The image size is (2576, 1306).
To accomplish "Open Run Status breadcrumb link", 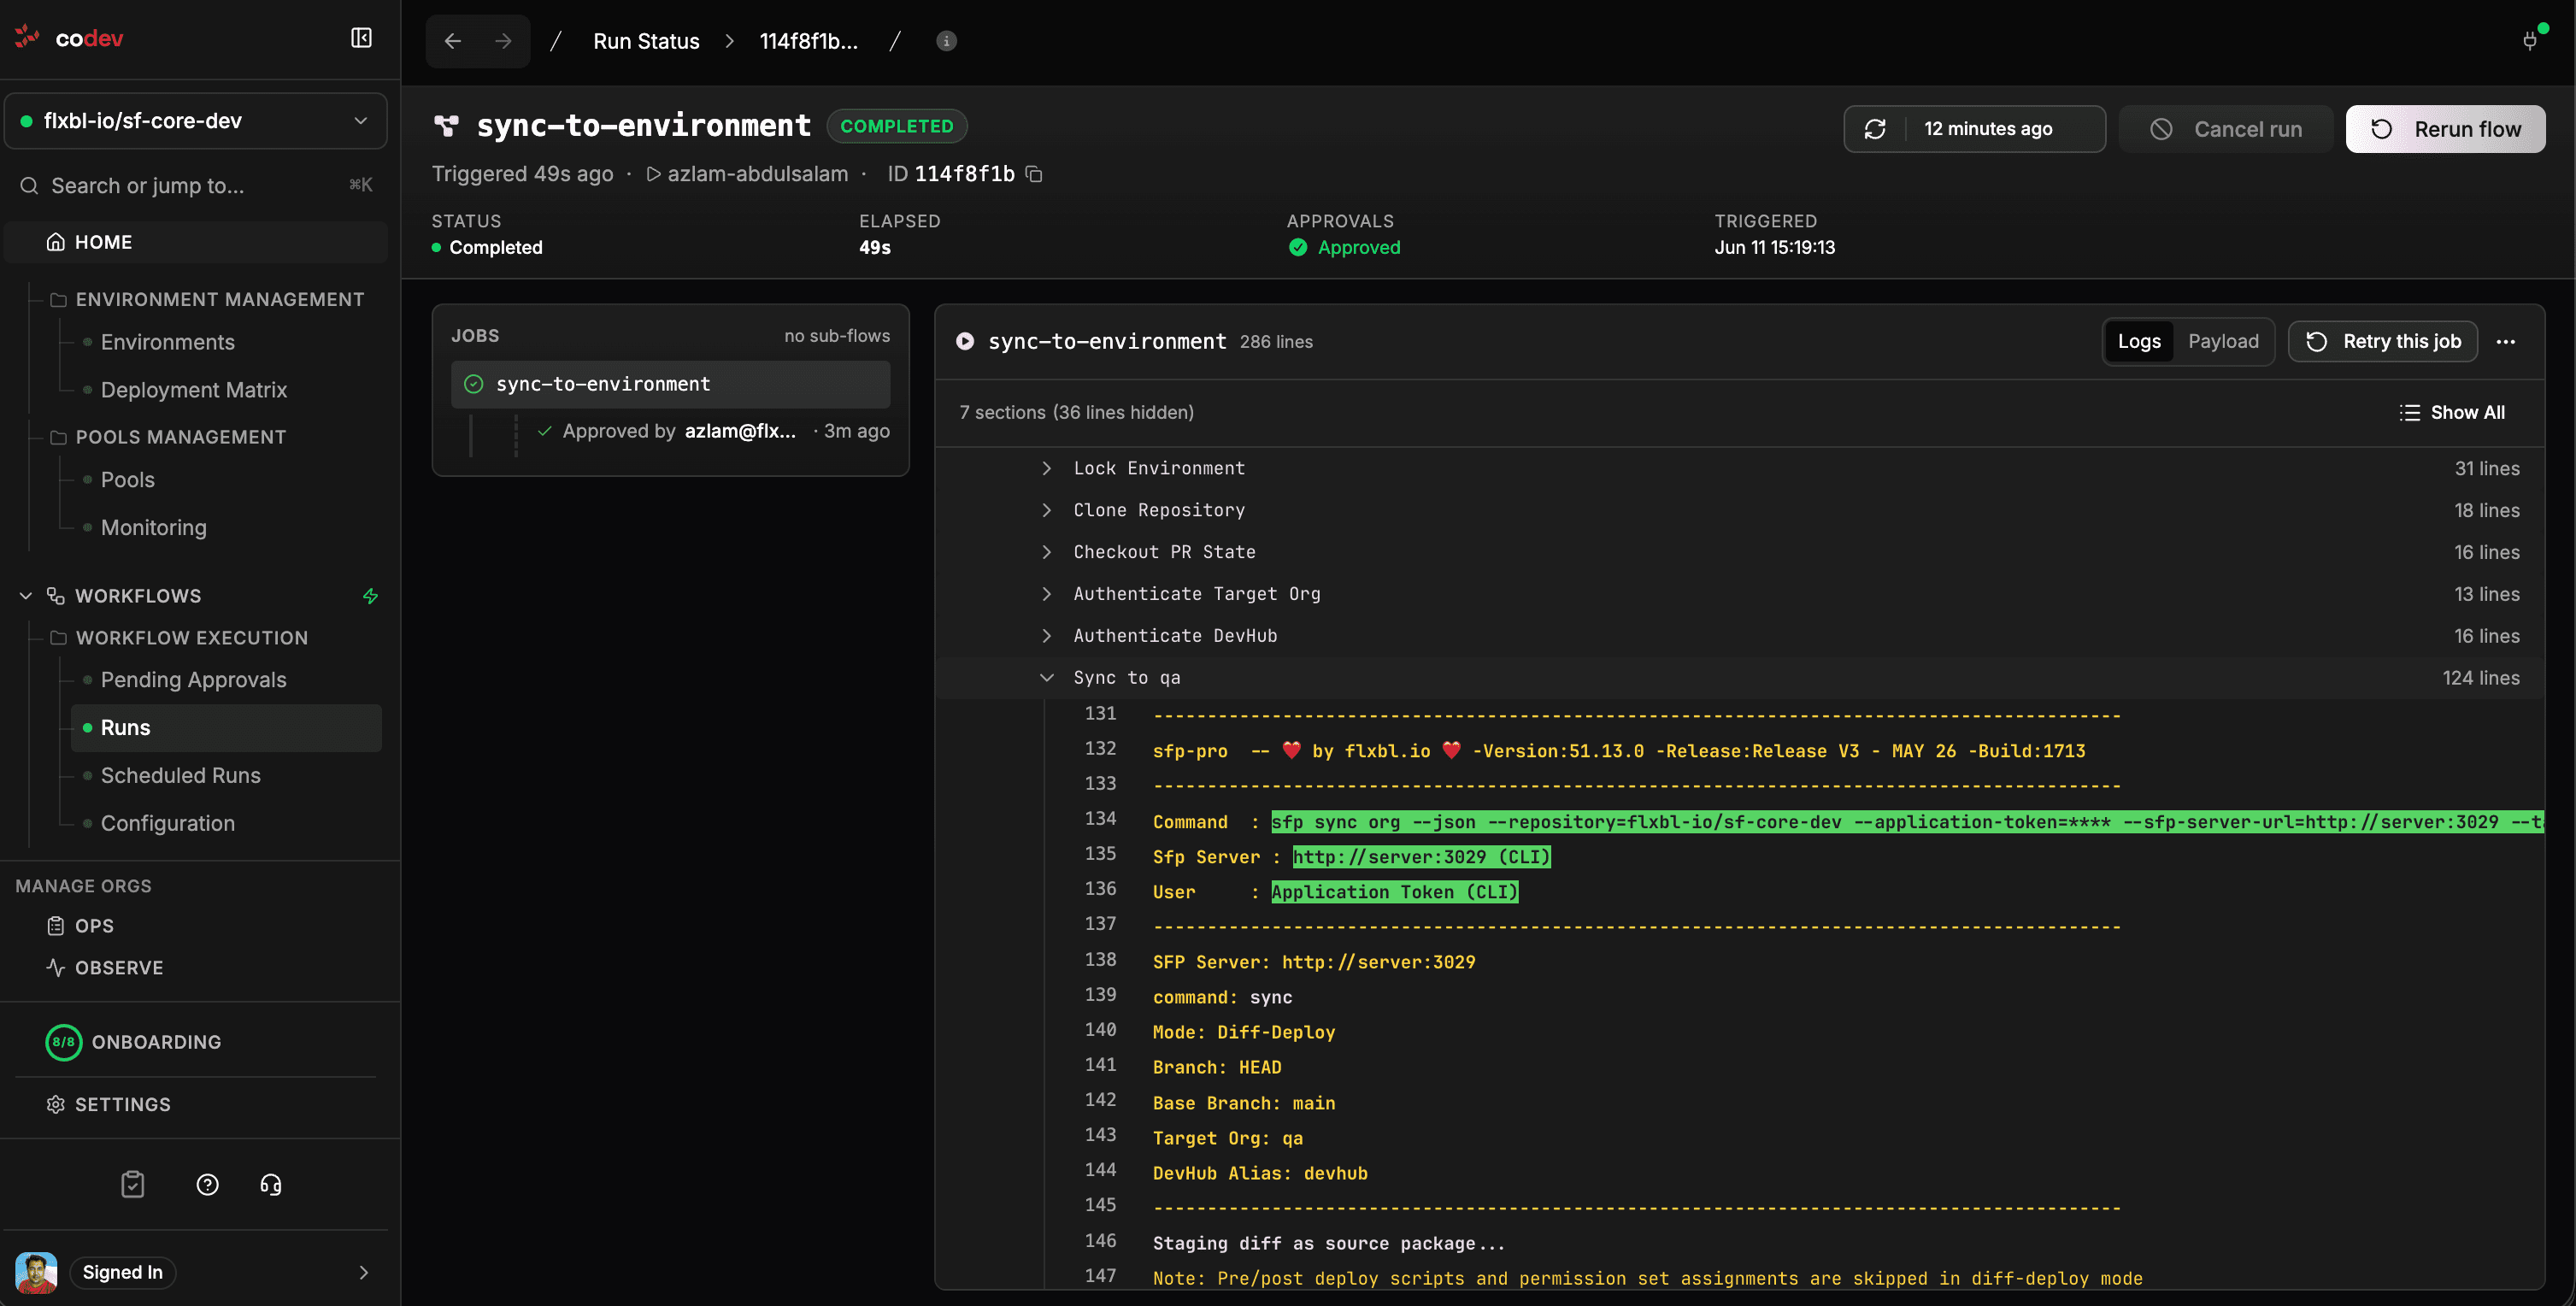I will [x=646, y=41].
